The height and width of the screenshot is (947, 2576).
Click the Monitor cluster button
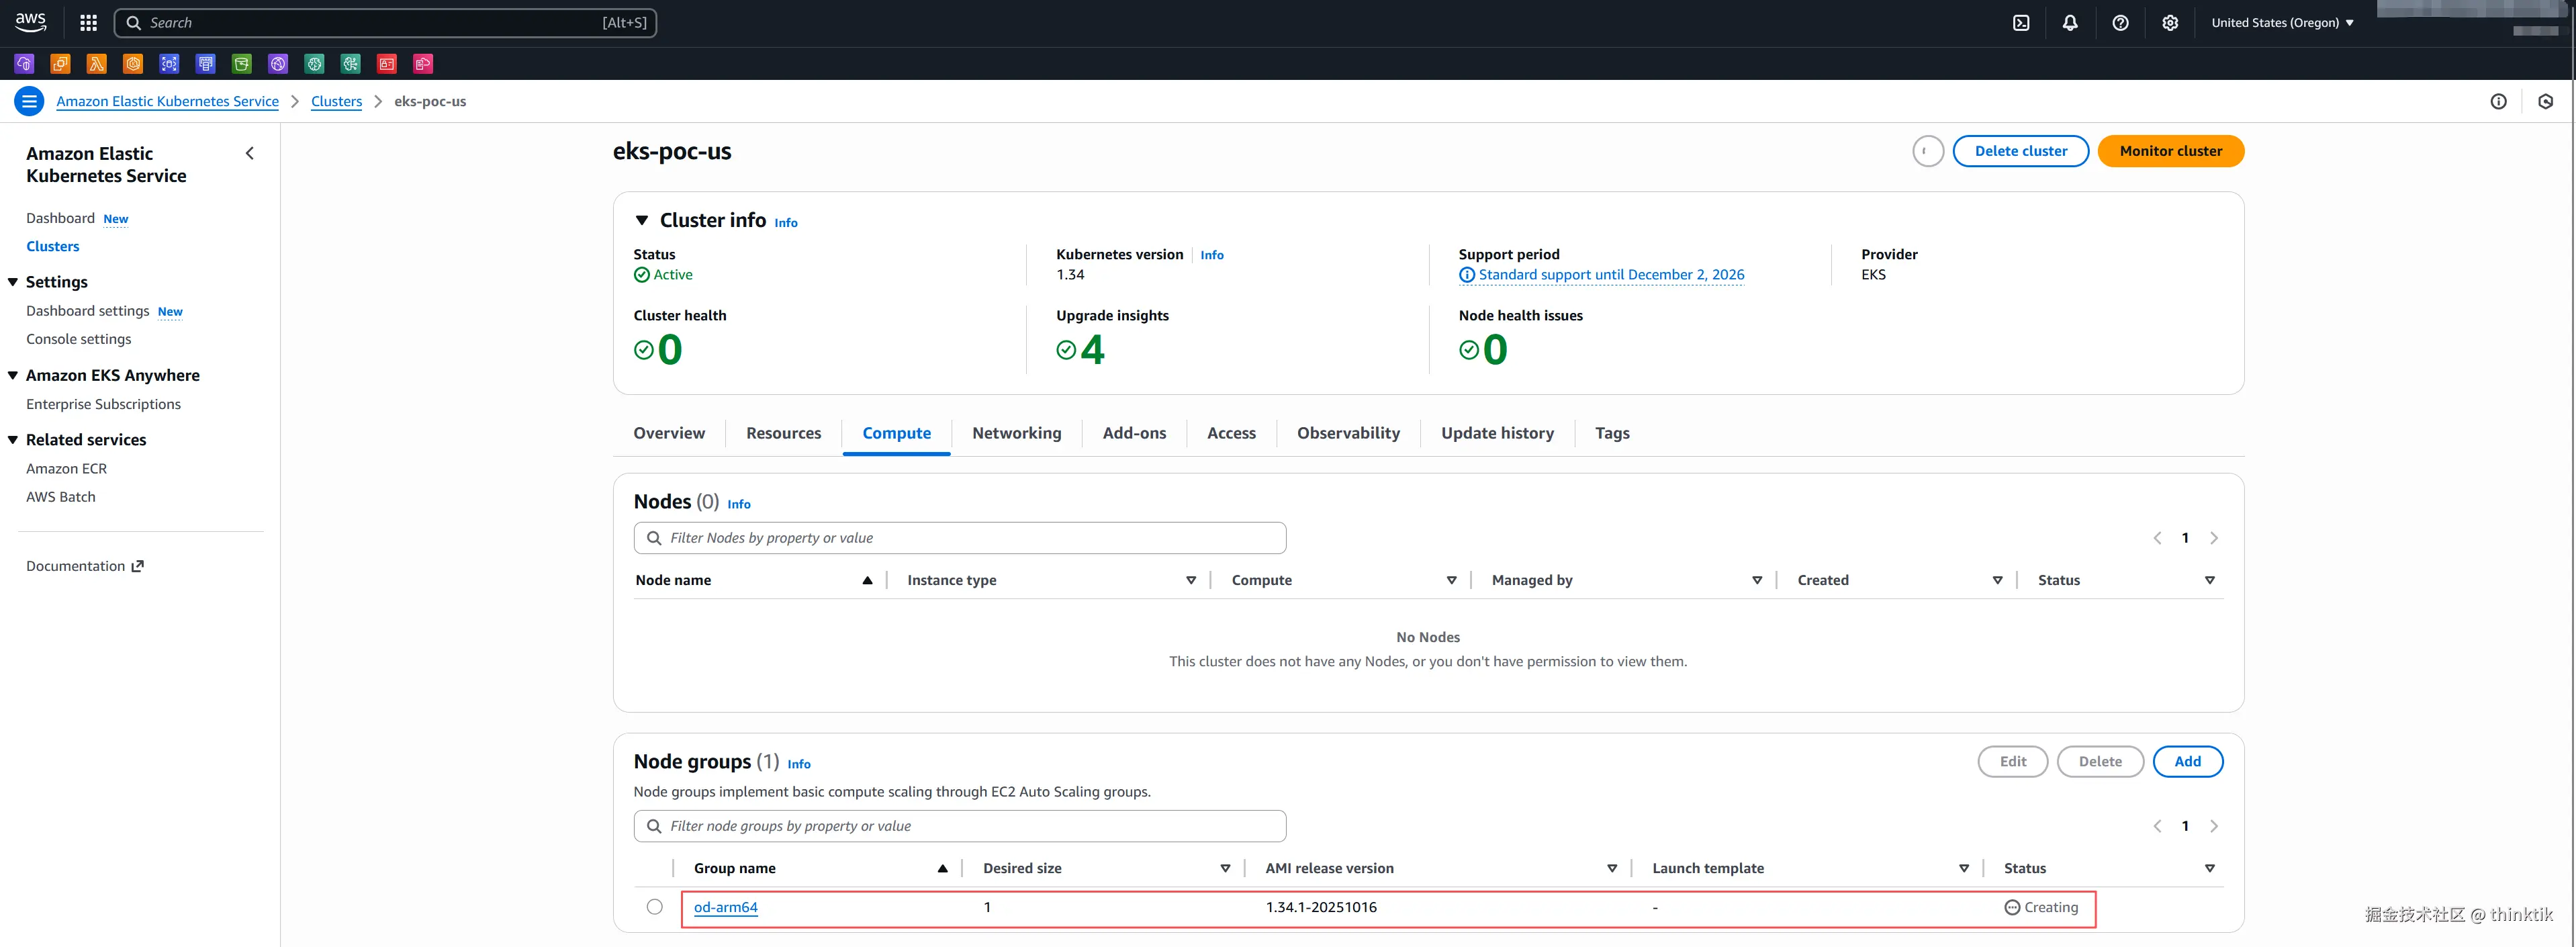[x=2170, y=151]
